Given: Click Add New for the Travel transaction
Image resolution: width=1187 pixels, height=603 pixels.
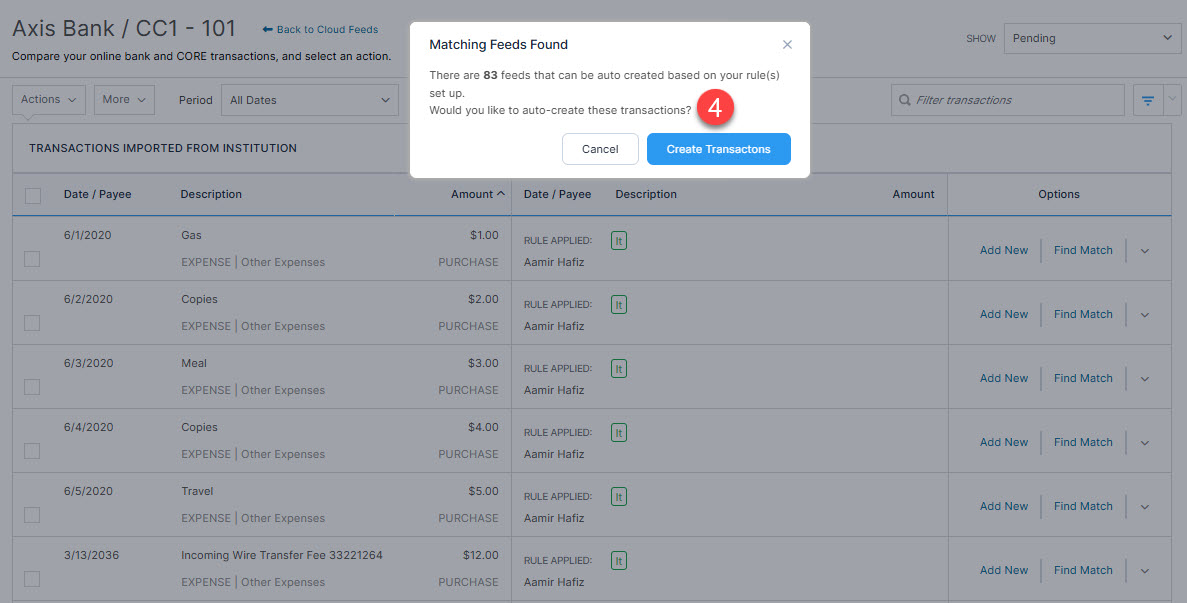Looking at the screenshot, I should click(x=1004, y=505).
